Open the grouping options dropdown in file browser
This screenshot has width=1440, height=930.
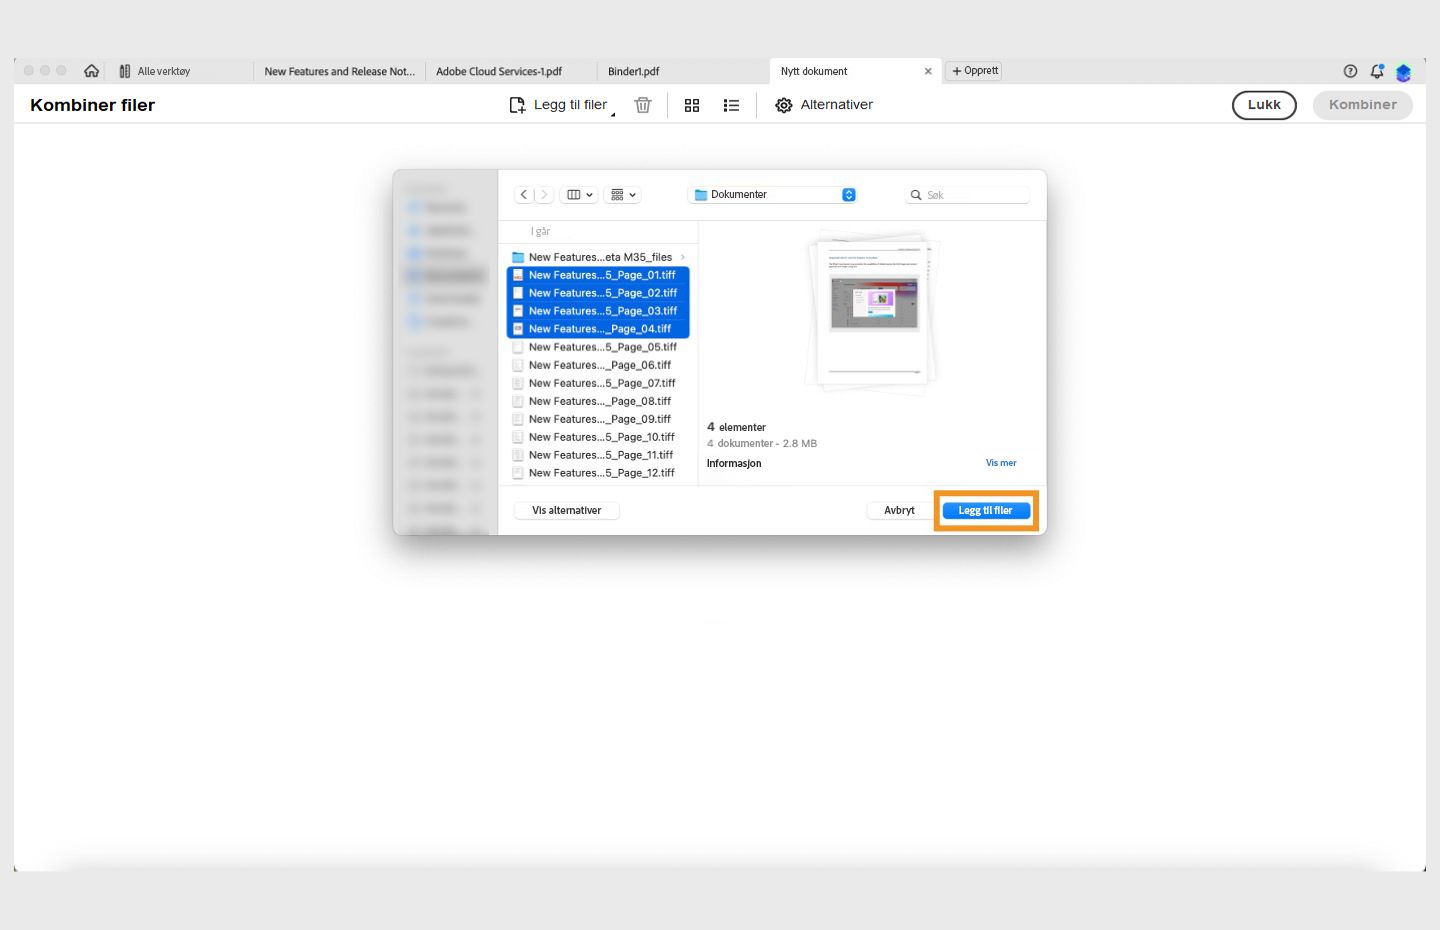[x=622, y=194]
